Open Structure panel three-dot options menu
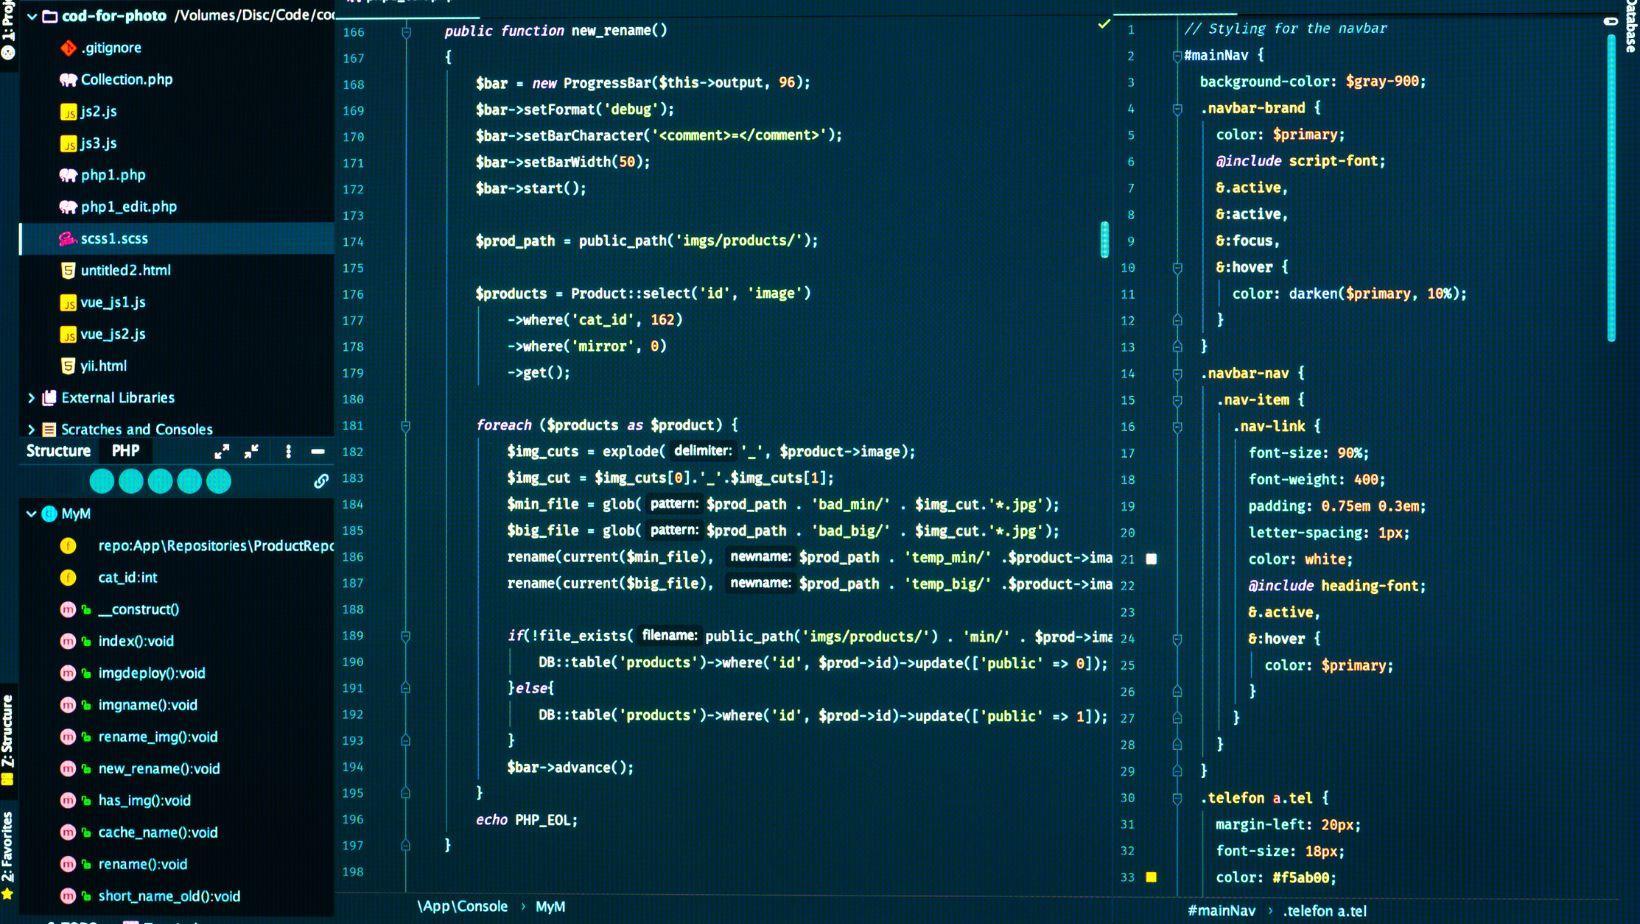This screenshot has height=924, width=1640. [x=288, y=452]
